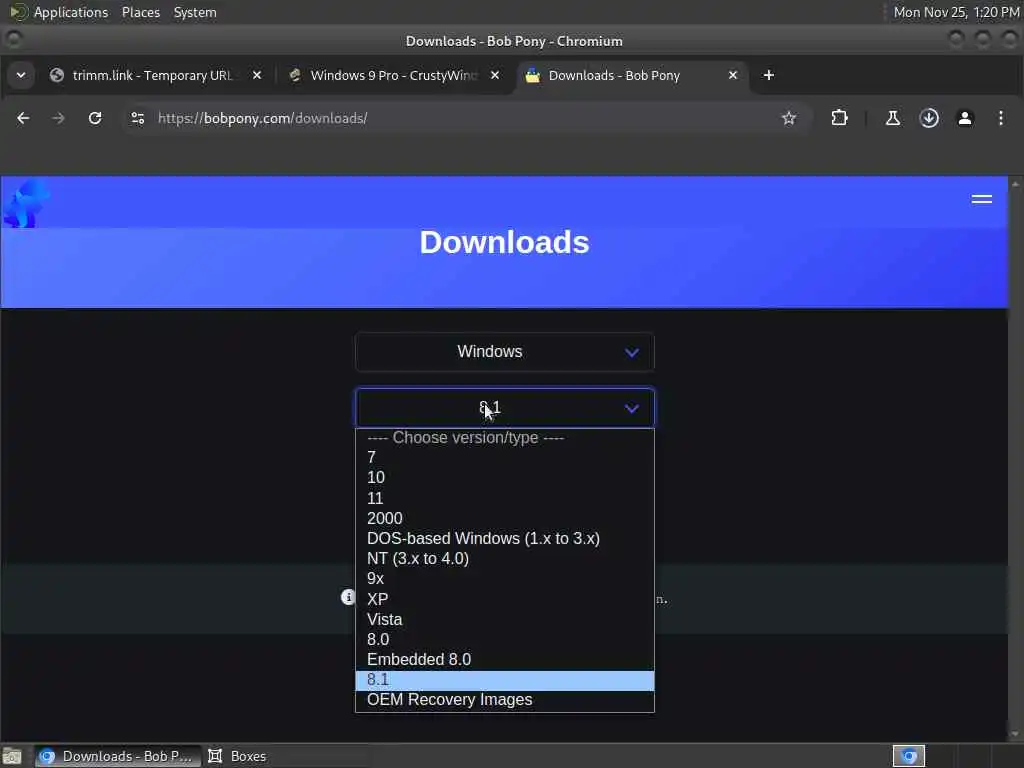The height and width of the screenshot is (768, 1024).
Task: Show the downloads toolbar icon
Action: coord(929,118)
